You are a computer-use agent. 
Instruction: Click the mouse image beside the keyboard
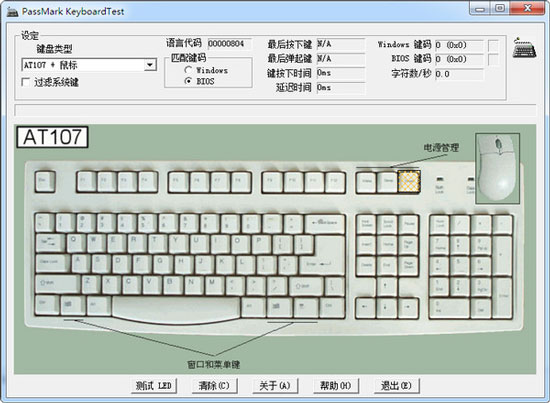497,168
